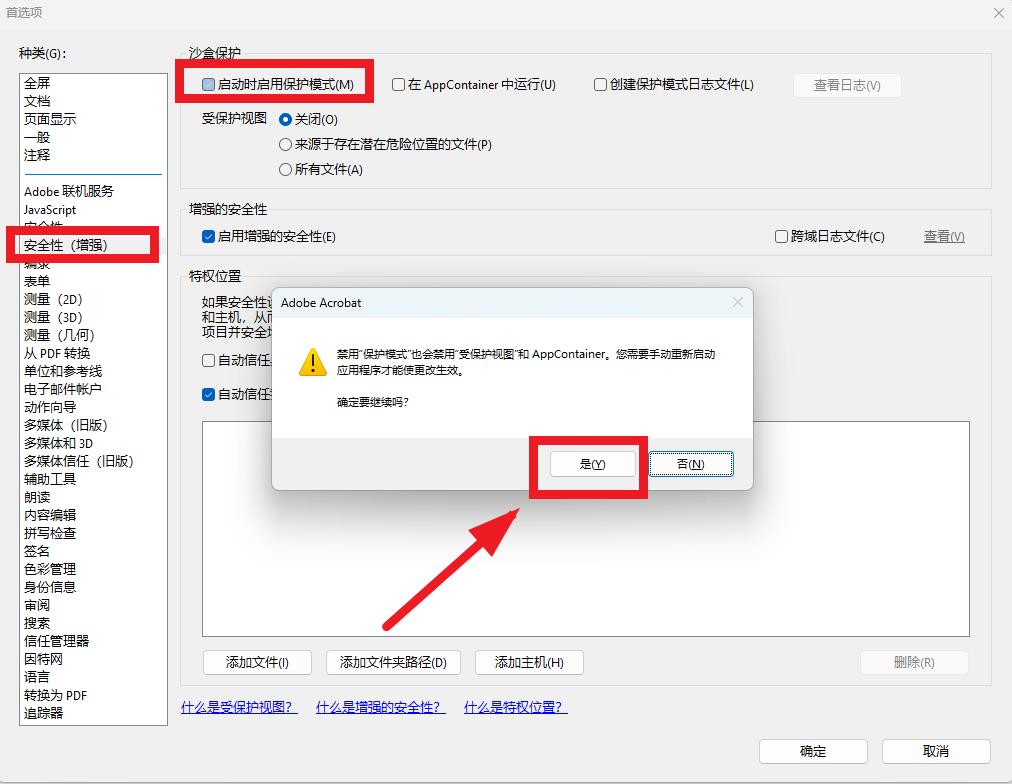Viewport: 1012px width, 784px height.
Task: Select 安全性（增强） in category list
Action: tap(65, 245)
